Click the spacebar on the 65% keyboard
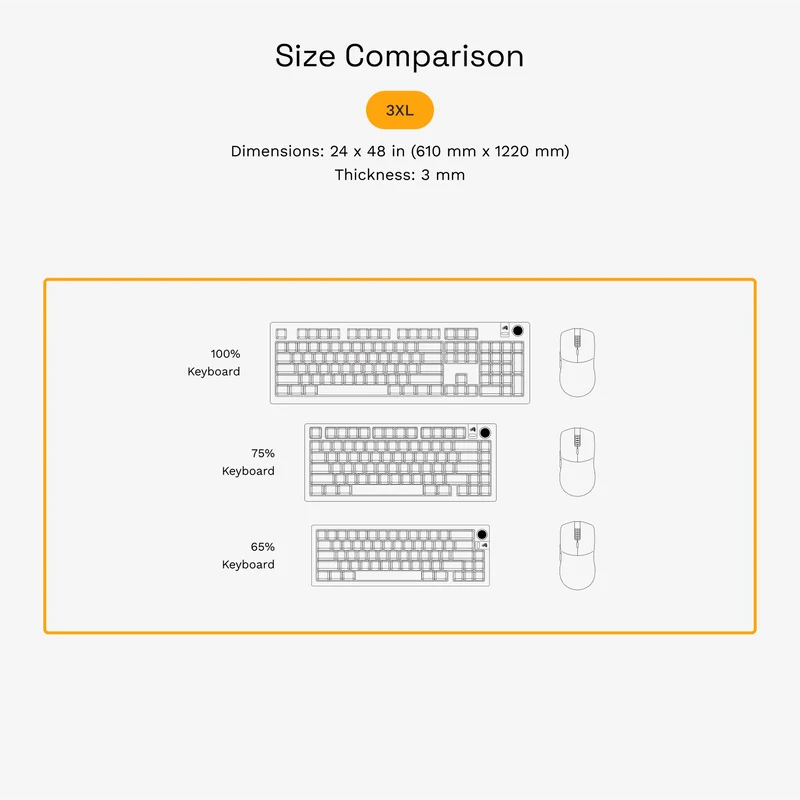This screenshot has height=800, width=800. (x=388, y=576)
